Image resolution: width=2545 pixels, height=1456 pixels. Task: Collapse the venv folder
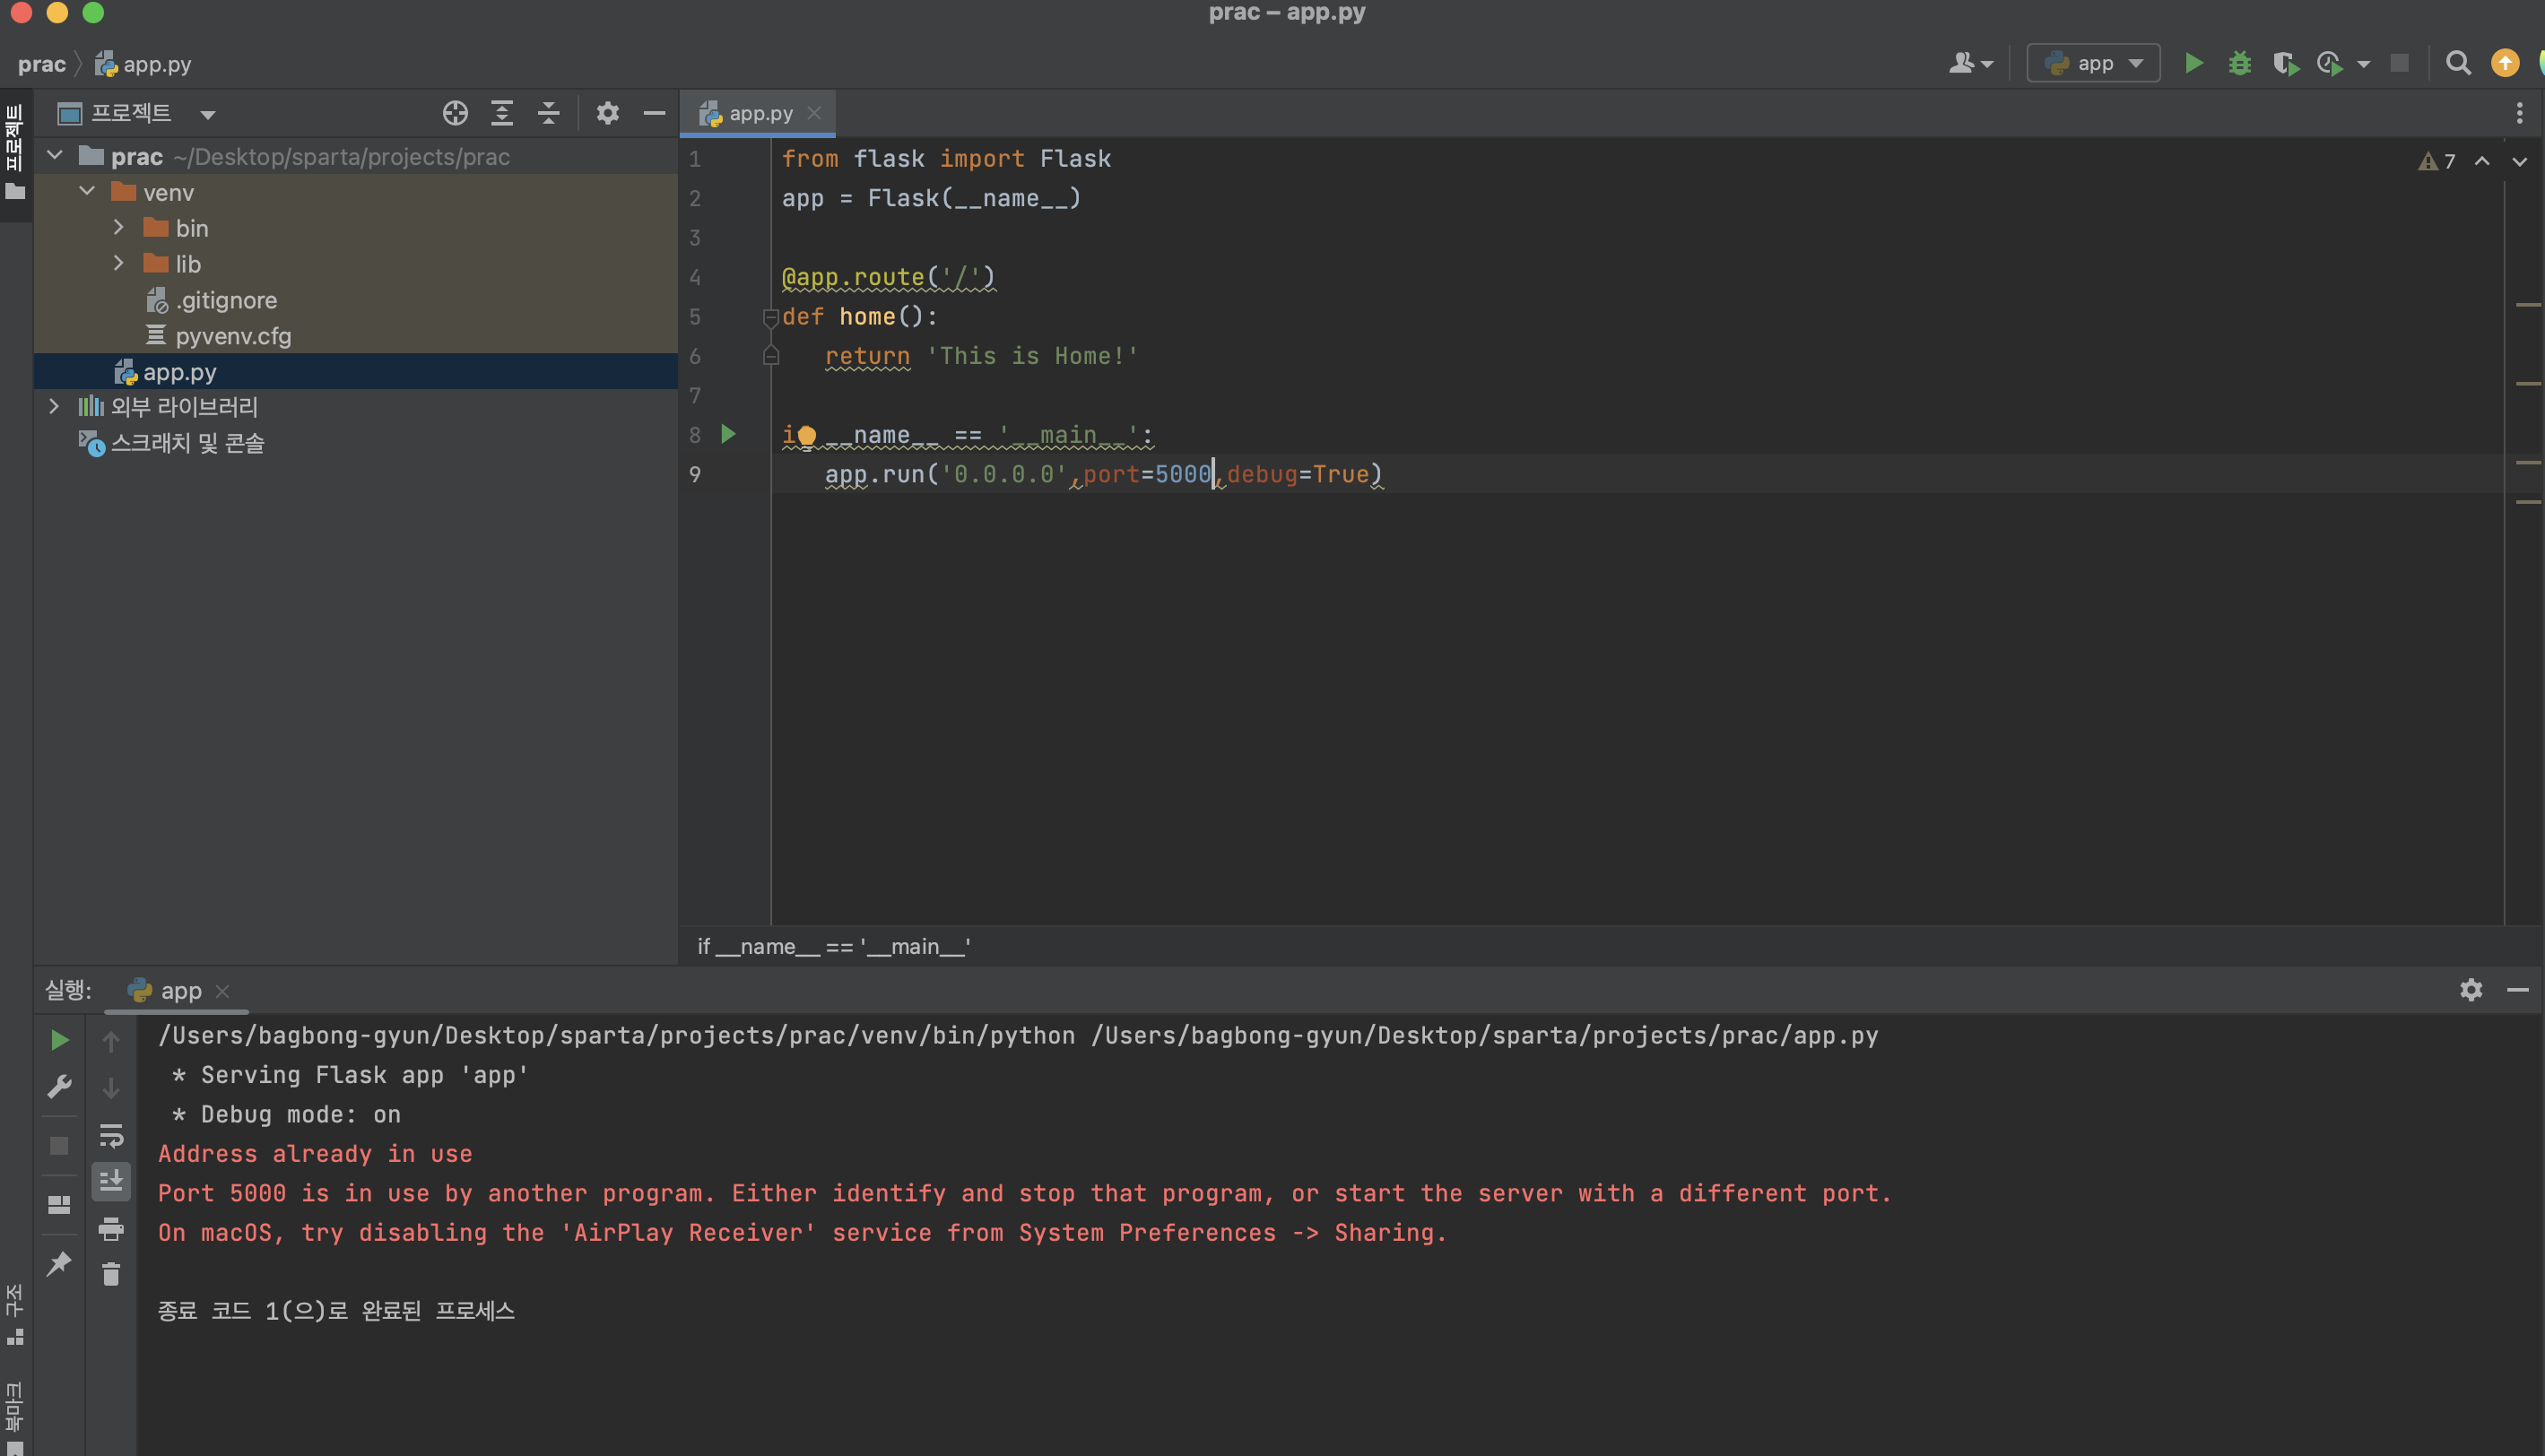pyautogui.click(x=87, y=191)
